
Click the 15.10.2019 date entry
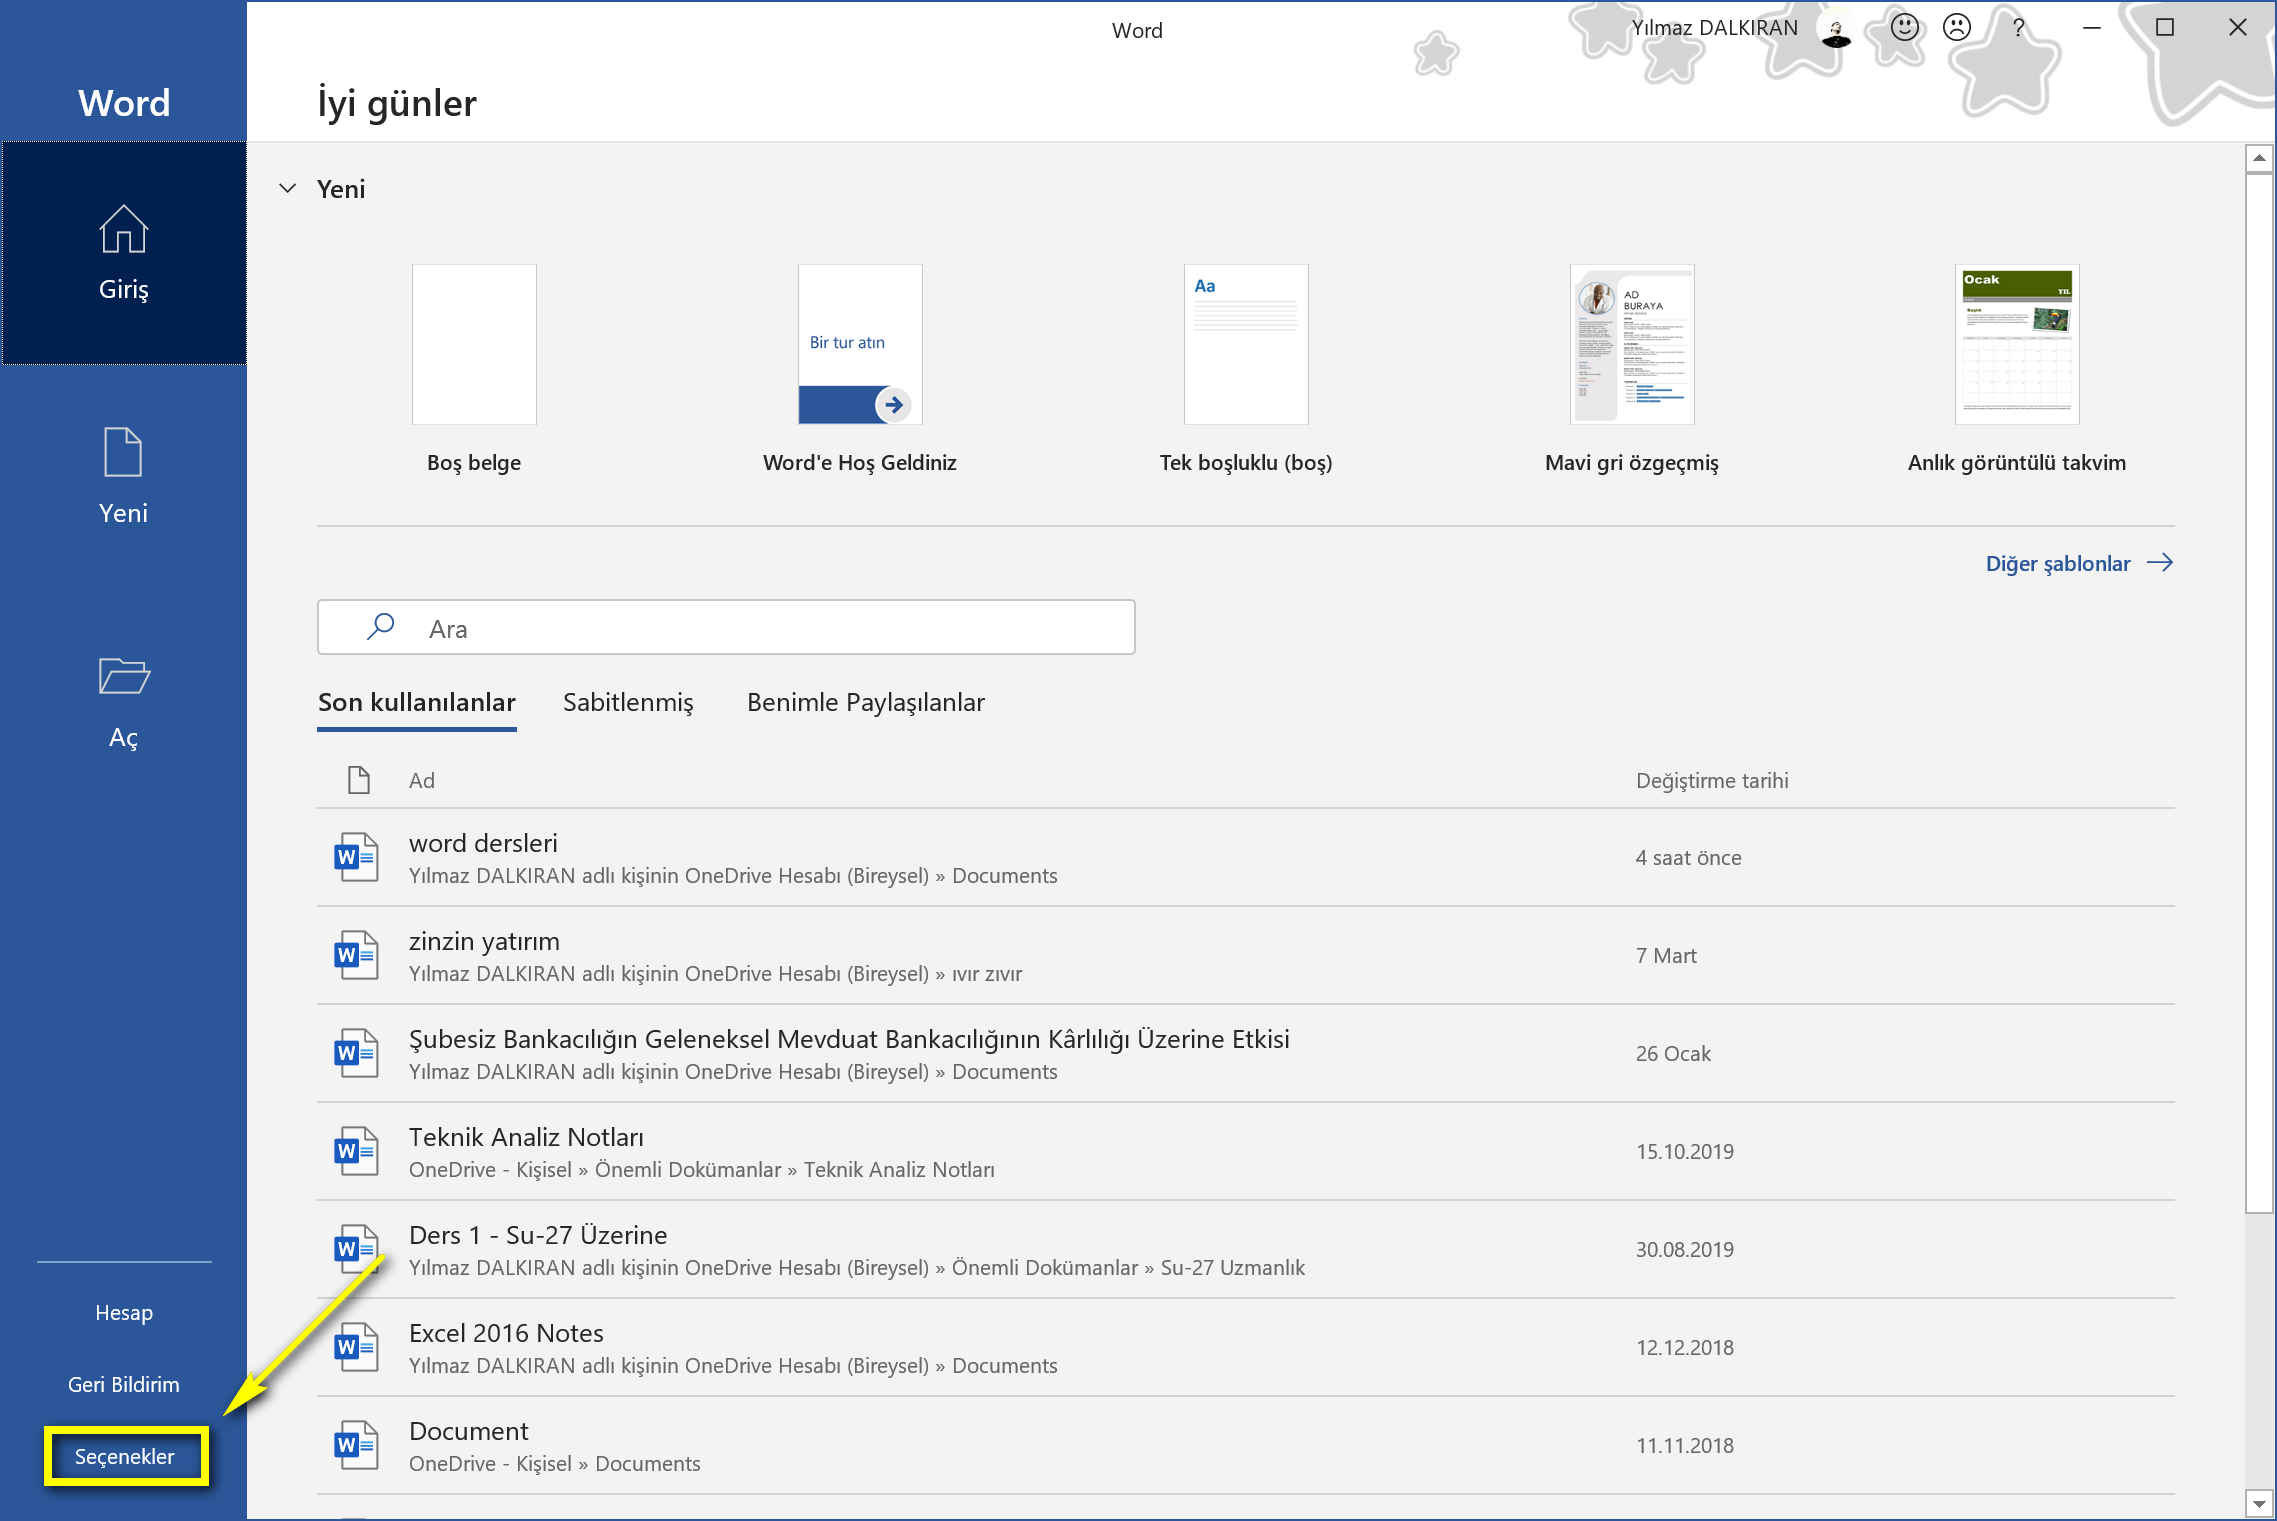(x=1684, y=1151)
